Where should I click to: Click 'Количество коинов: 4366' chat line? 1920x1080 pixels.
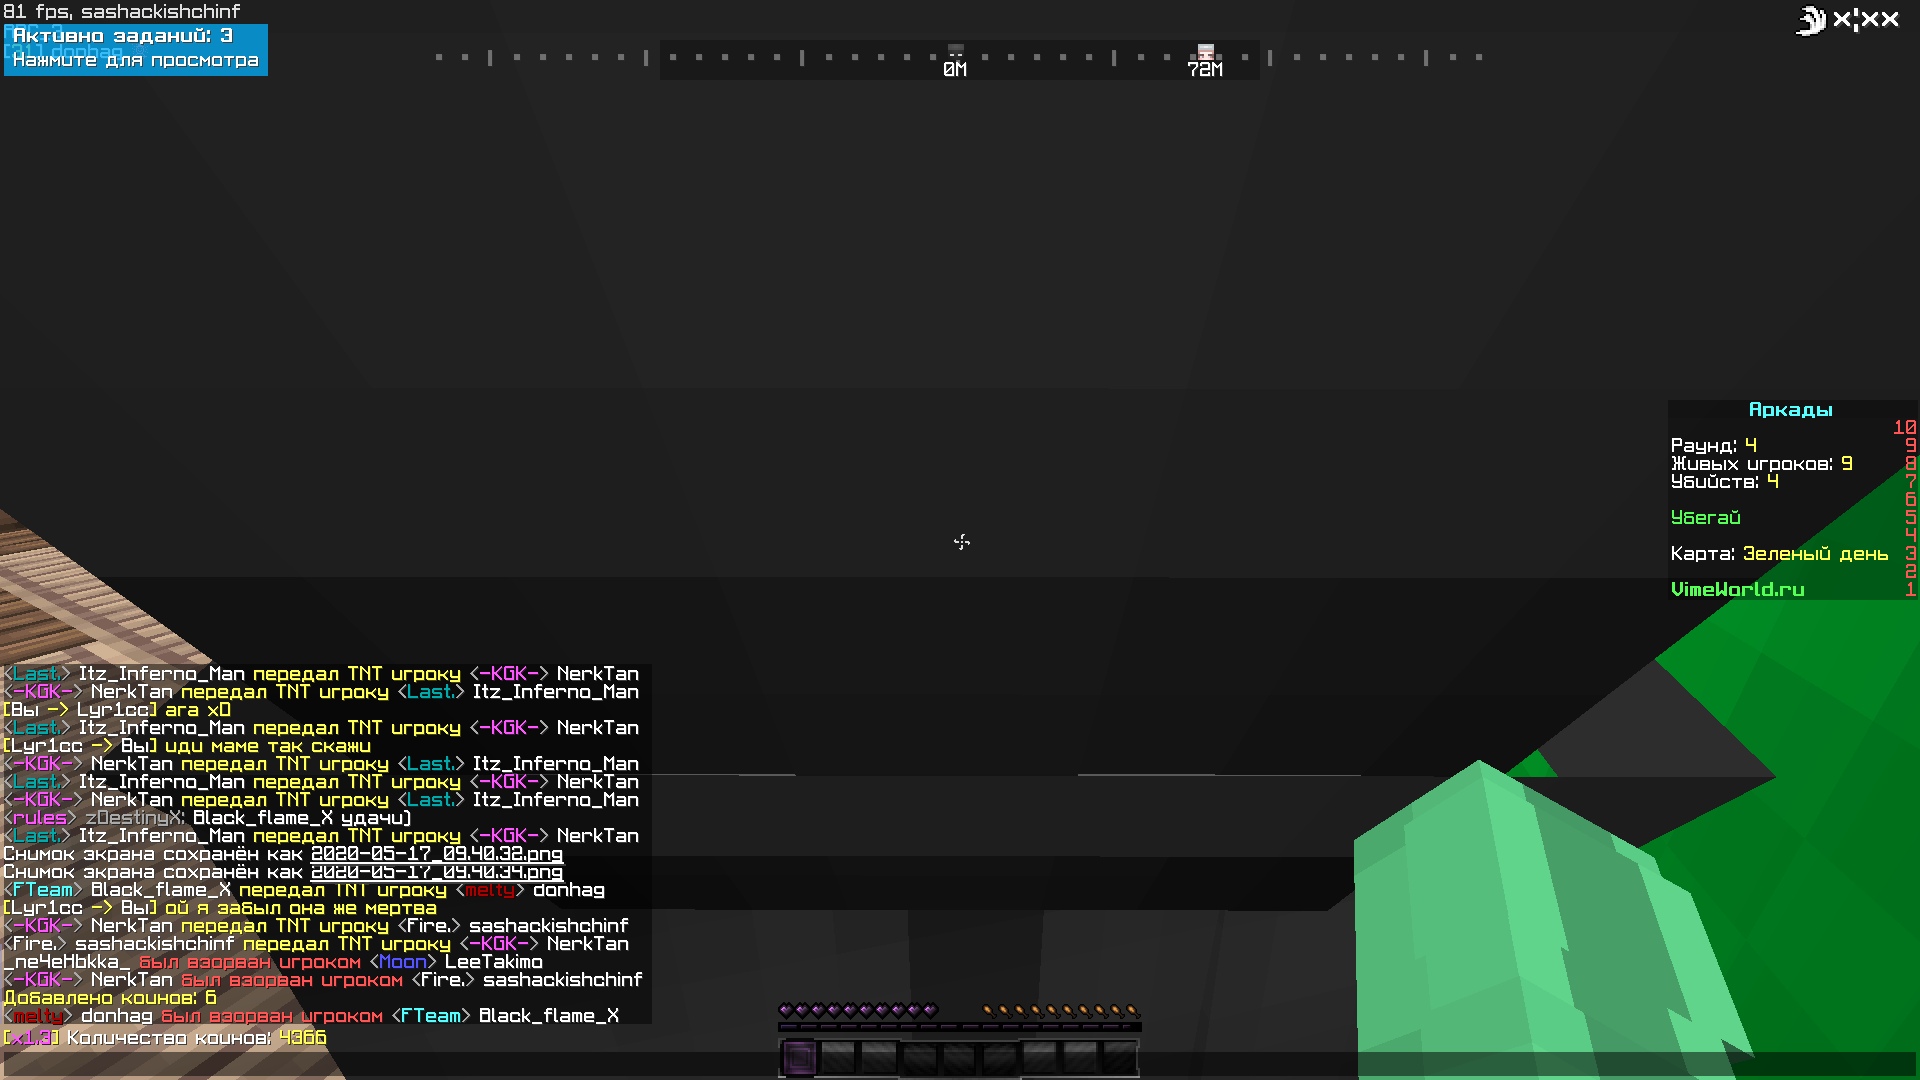(x=165, y=1038)
